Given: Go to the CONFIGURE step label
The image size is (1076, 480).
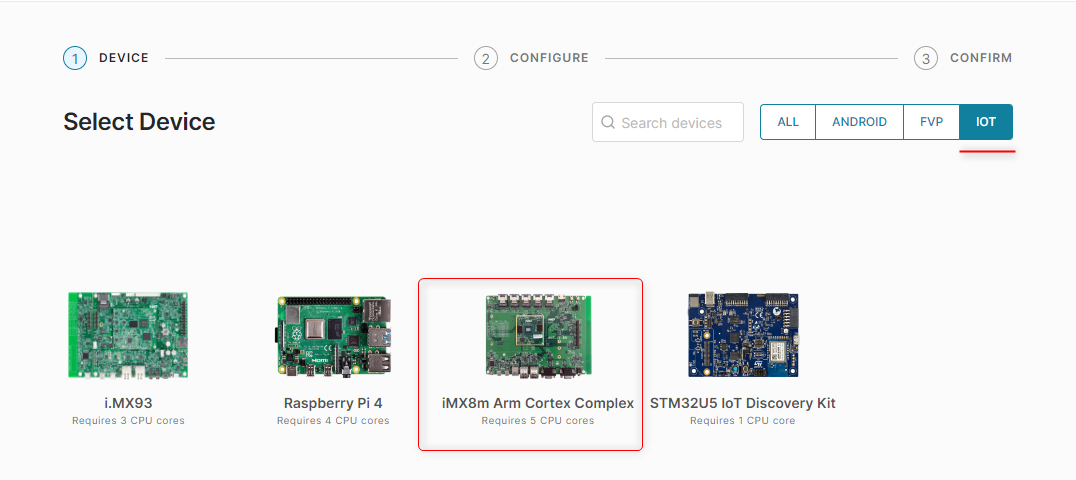Looking at the screenshot, I should click(x=549, y=58).
